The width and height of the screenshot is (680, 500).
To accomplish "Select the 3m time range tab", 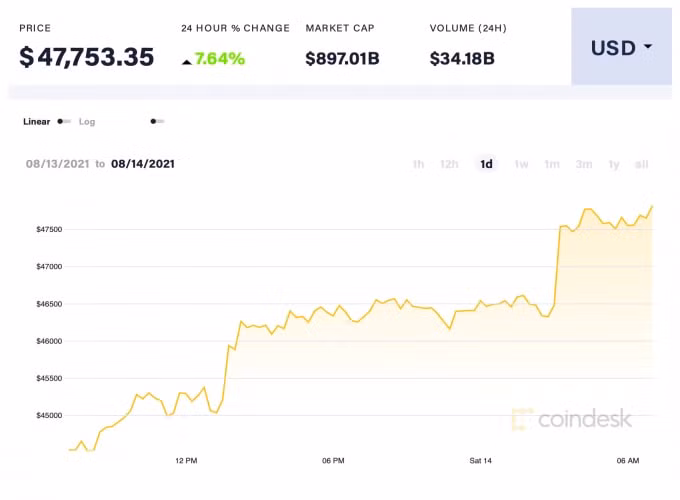I will coord(584,164).
